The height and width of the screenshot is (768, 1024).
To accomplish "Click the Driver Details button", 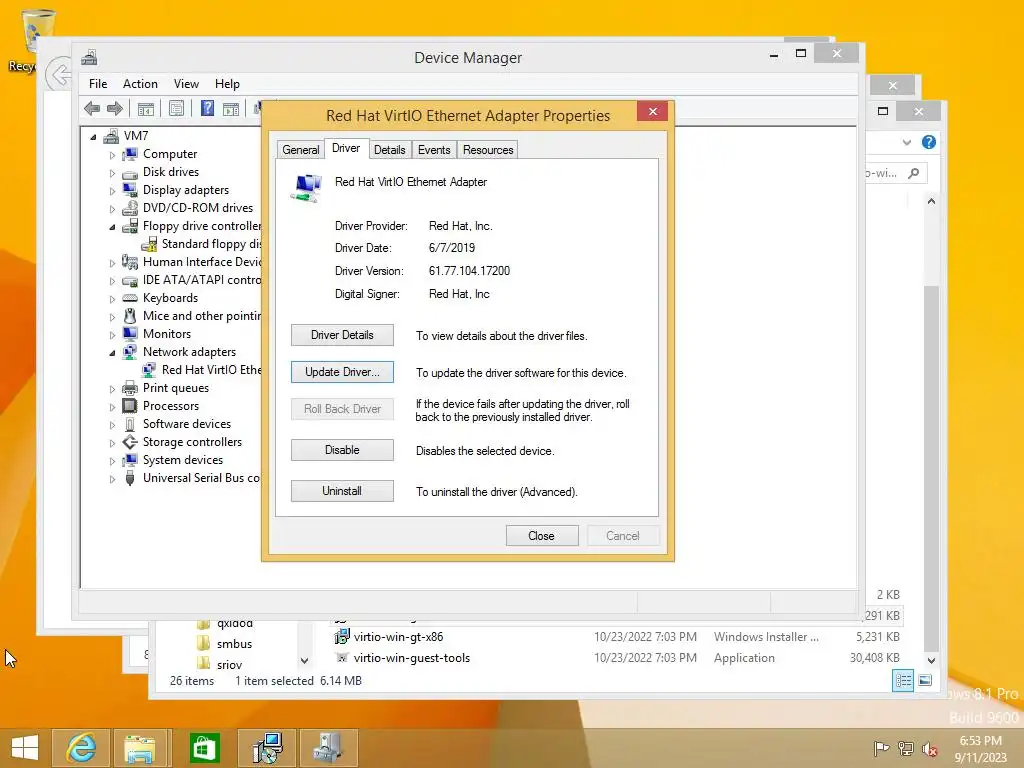I will point(342,335).
